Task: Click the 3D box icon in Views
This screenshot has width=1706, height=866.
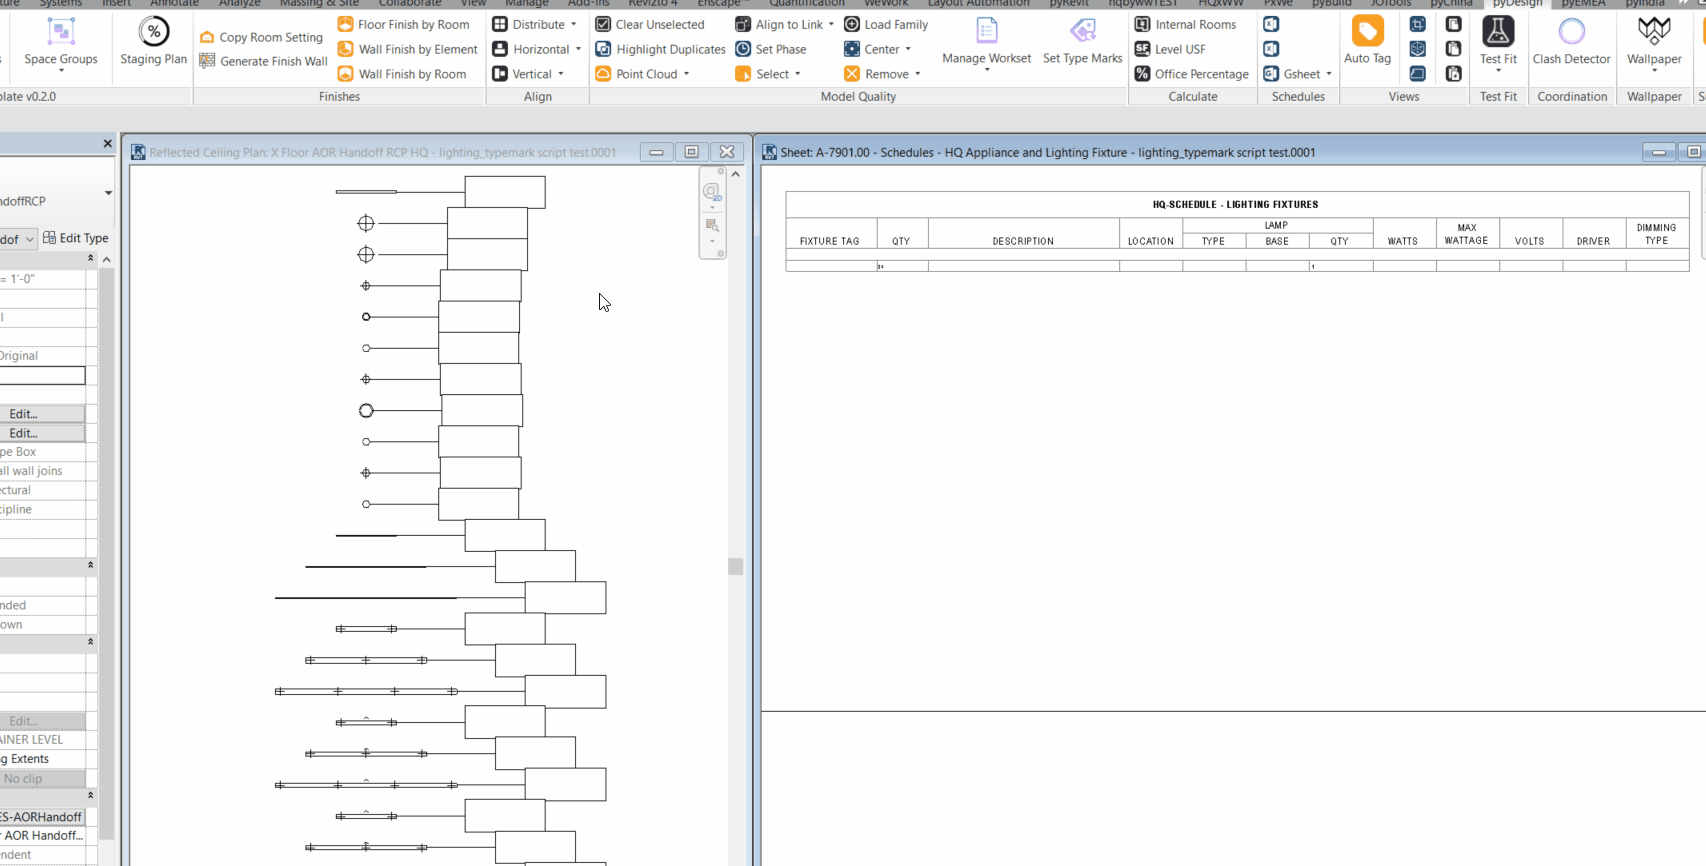Action: pyautogui.click(x=1417, y=49)
